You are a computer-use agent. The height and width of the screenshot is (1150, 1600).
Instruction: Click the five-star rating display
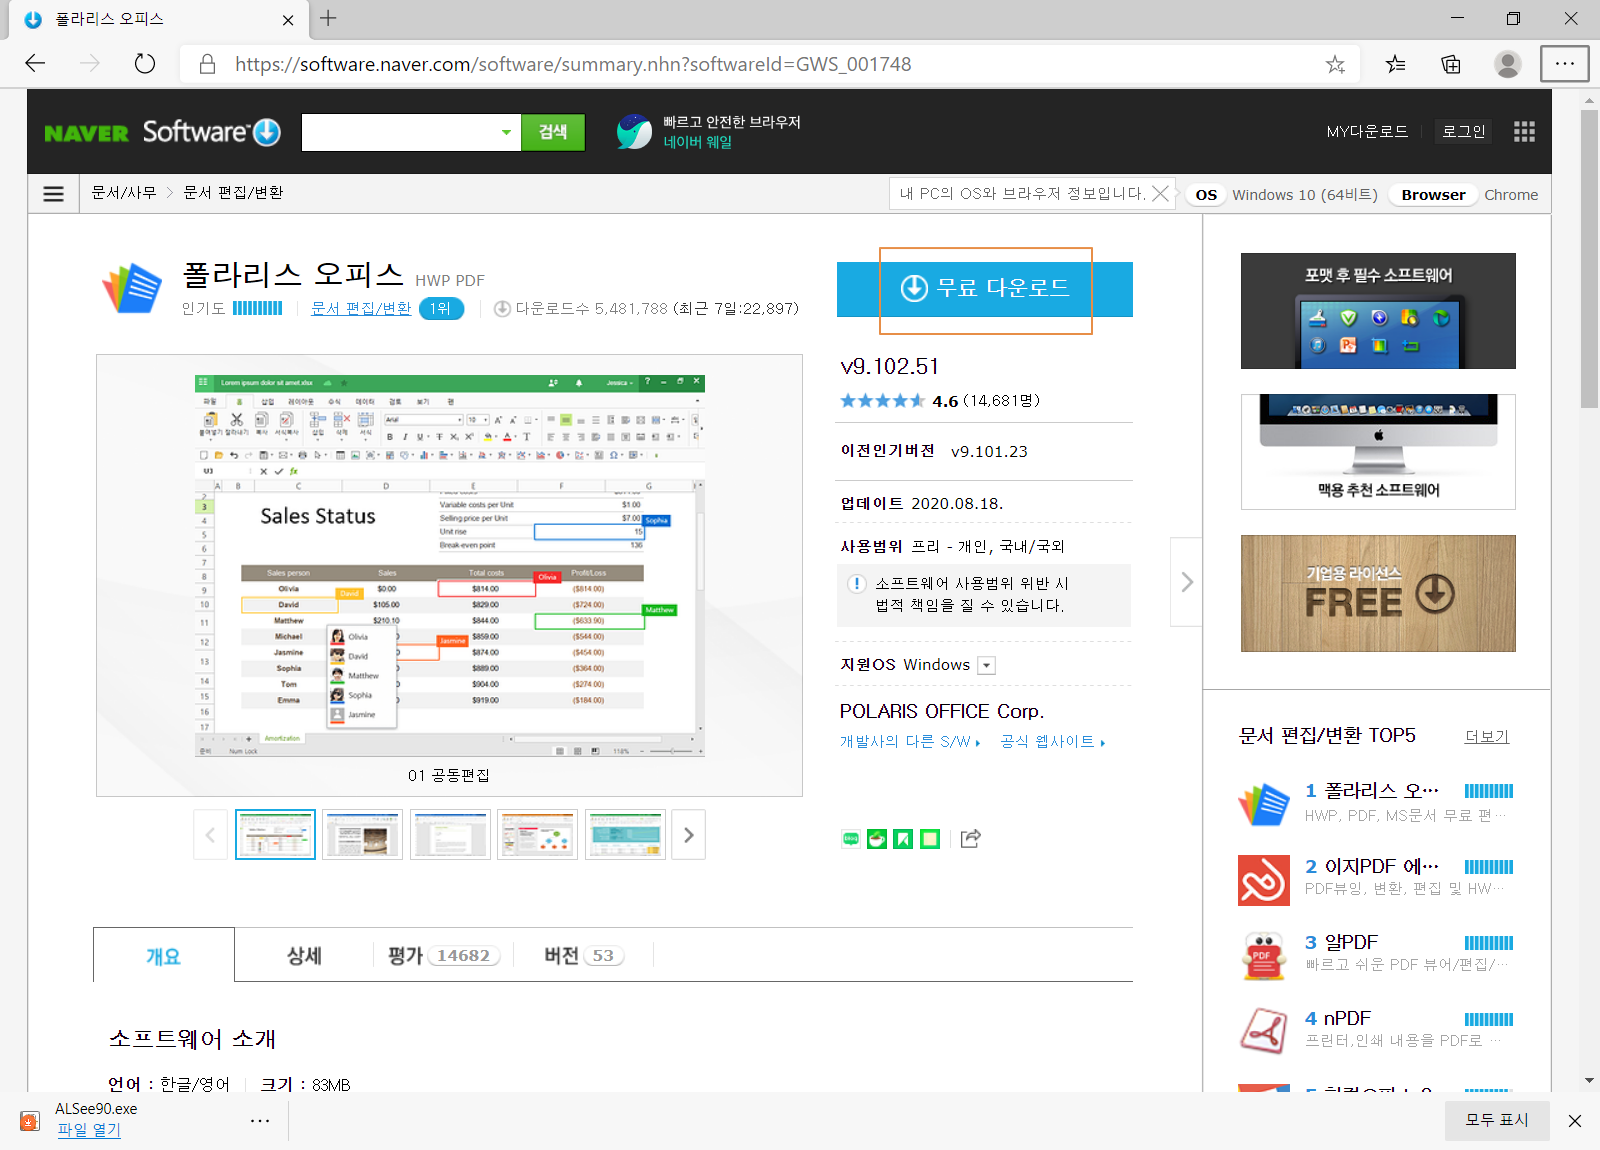tap(882, 401)
